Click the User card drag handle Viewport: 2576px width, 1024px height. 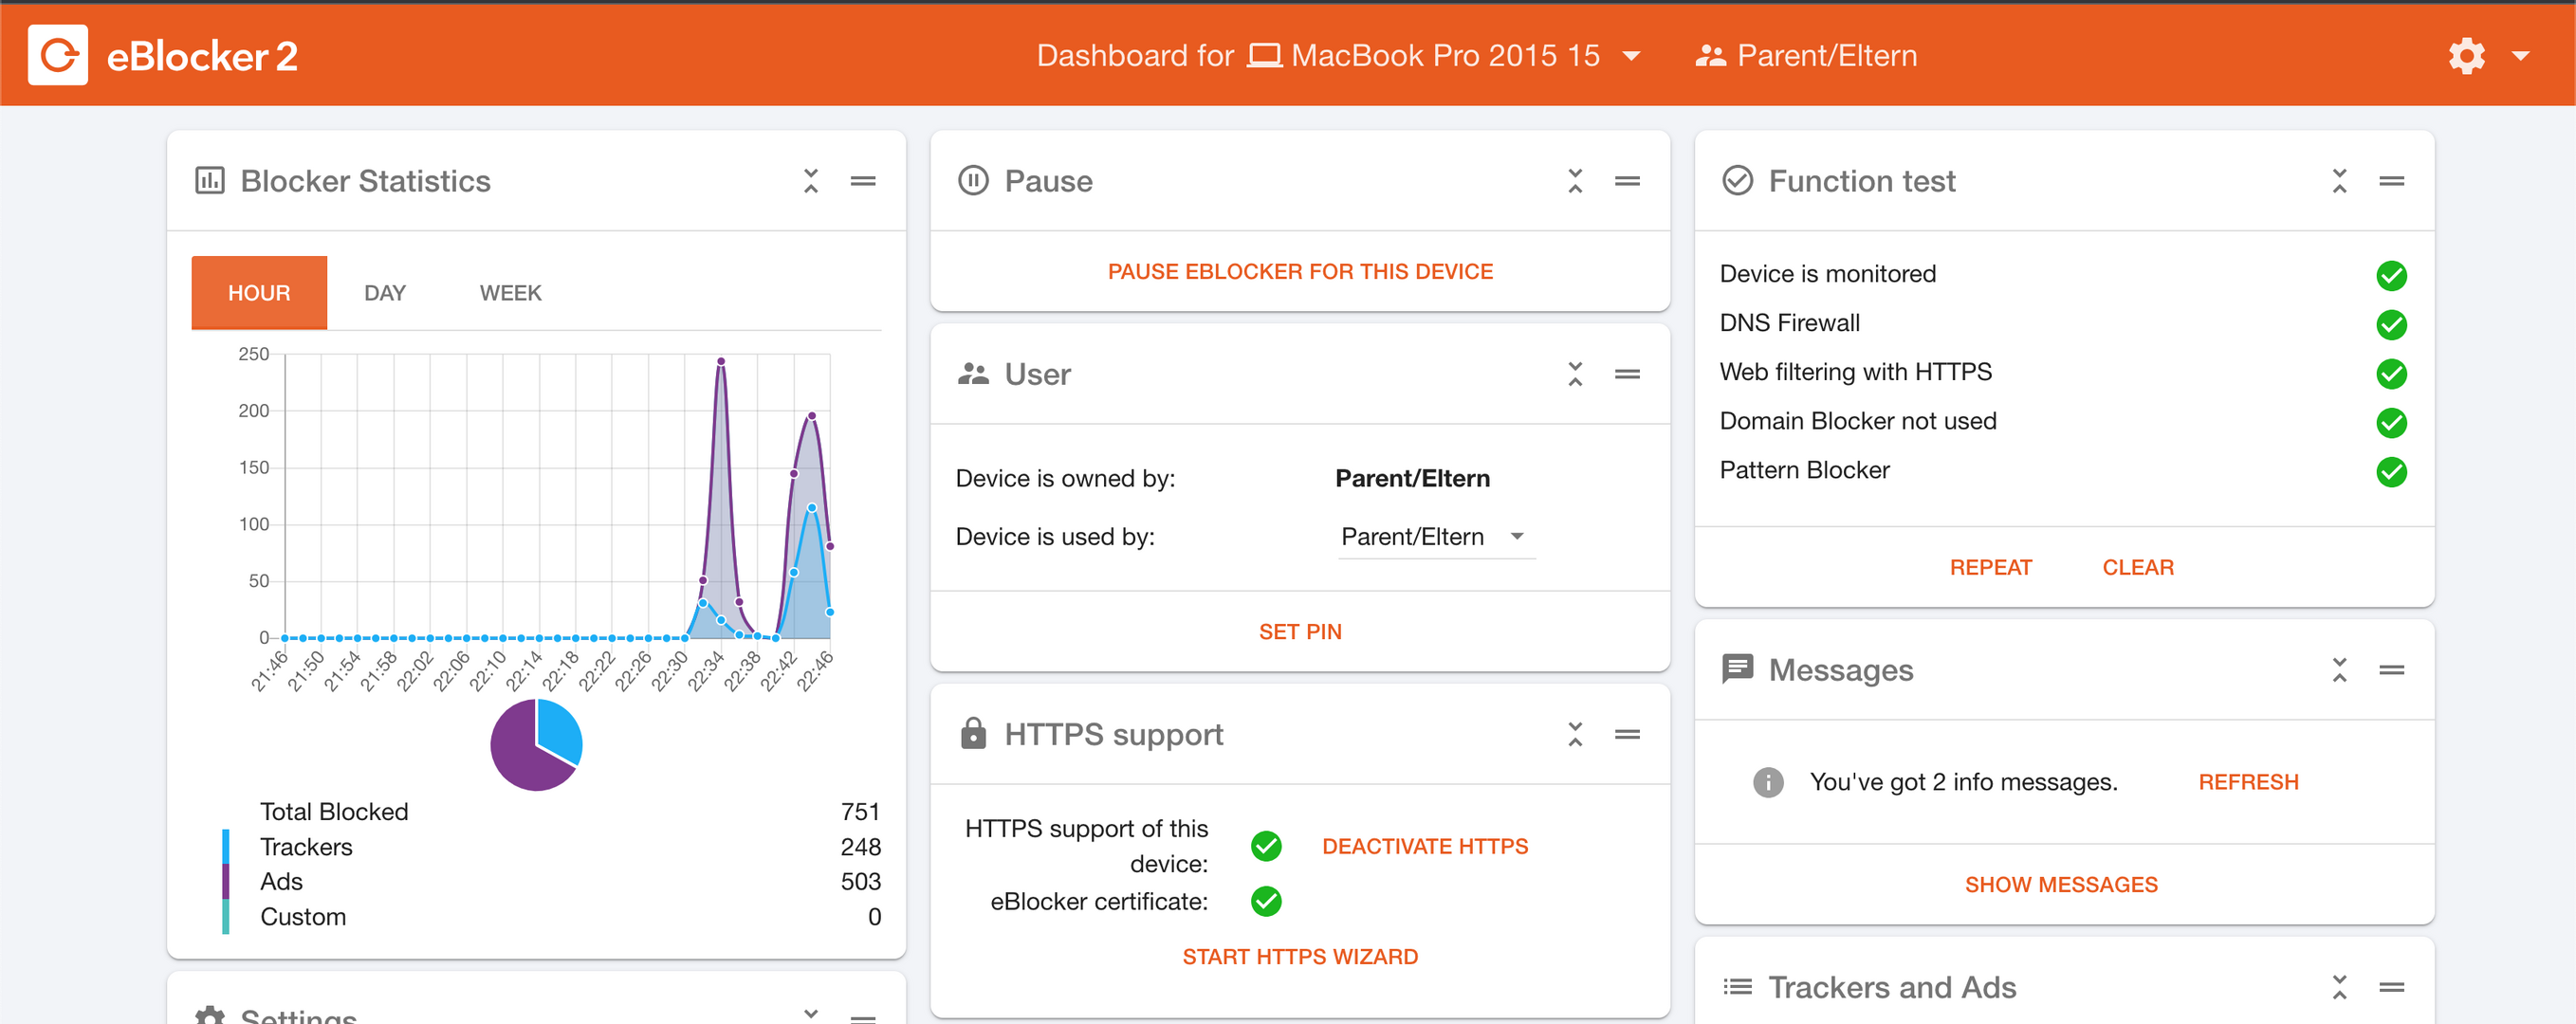coord(1627,374)
